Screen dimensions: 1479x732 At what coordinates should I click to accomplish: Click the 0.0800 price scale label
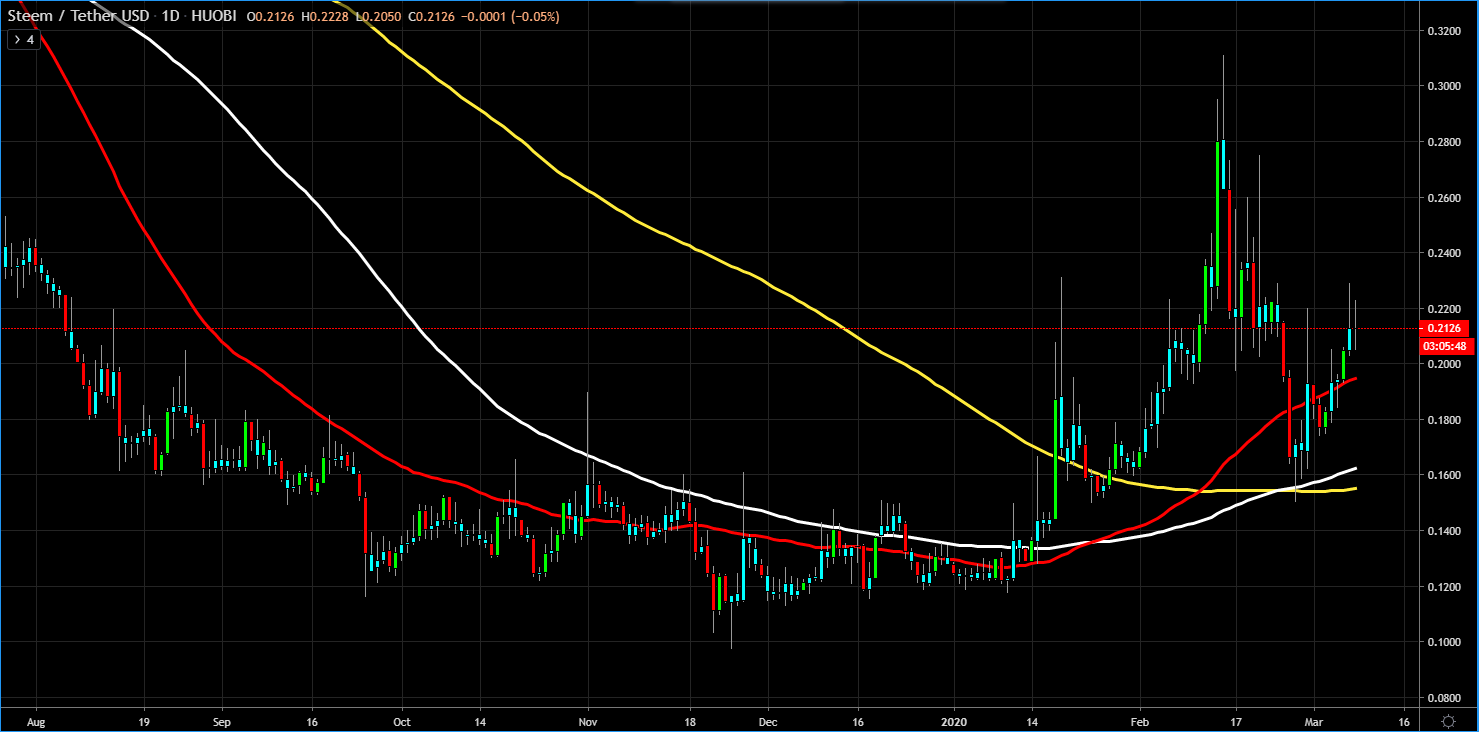point(1447,697)
